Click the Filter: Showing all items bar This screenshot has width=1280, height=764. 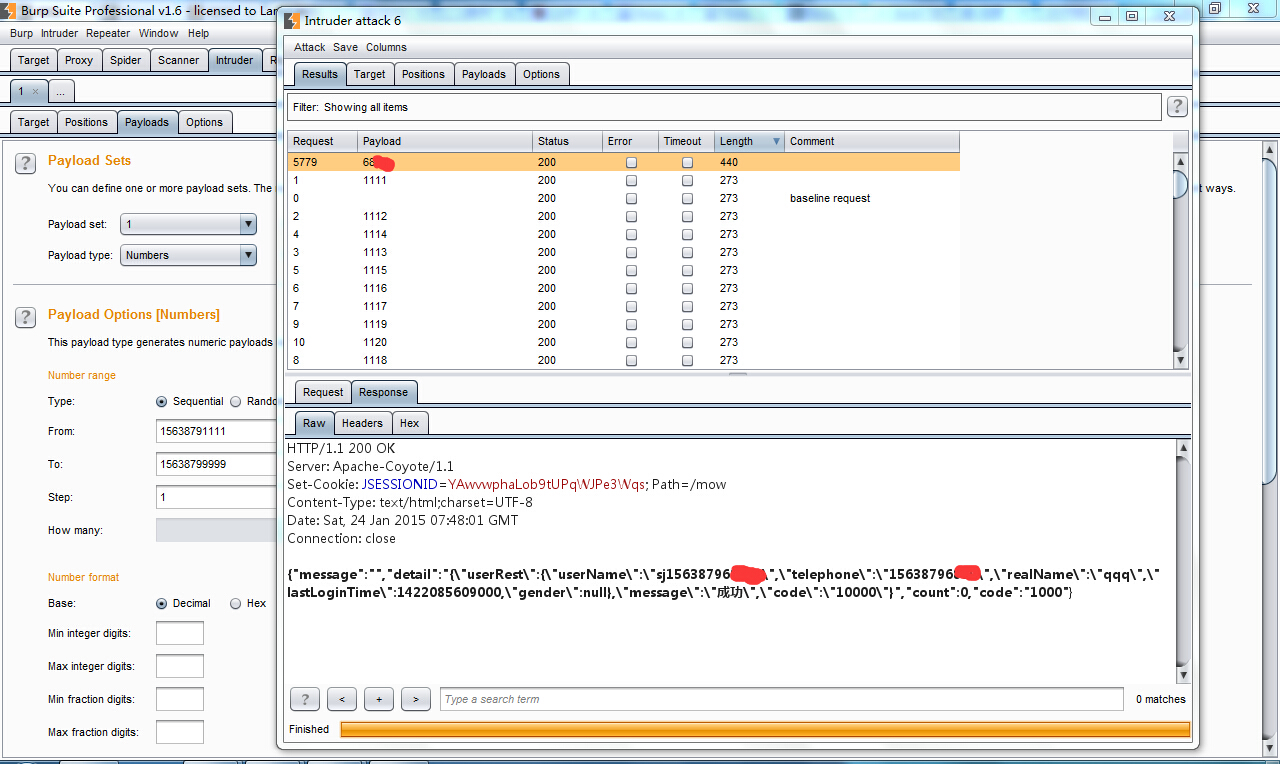click(x=724, y=107)
